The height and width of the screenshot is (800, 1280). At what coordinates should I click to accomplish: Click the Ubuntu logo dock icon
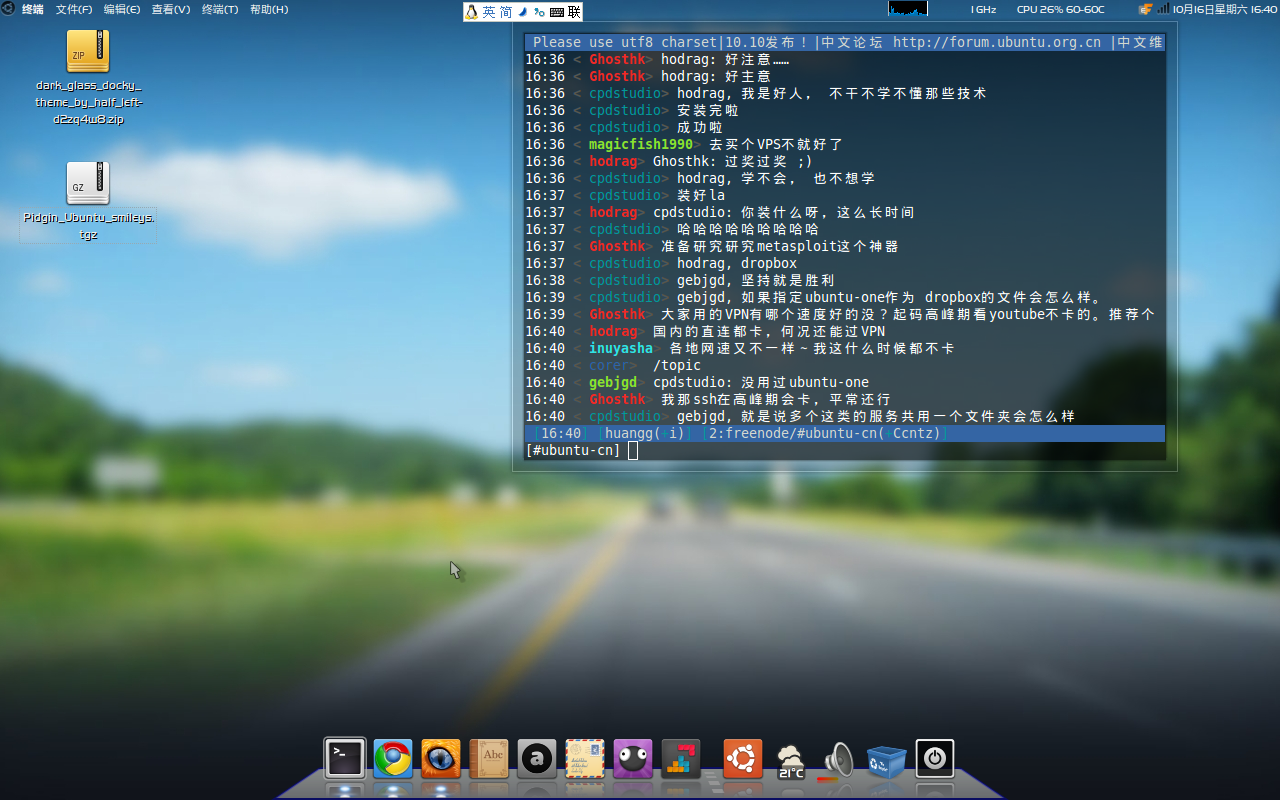pos(743,759)
